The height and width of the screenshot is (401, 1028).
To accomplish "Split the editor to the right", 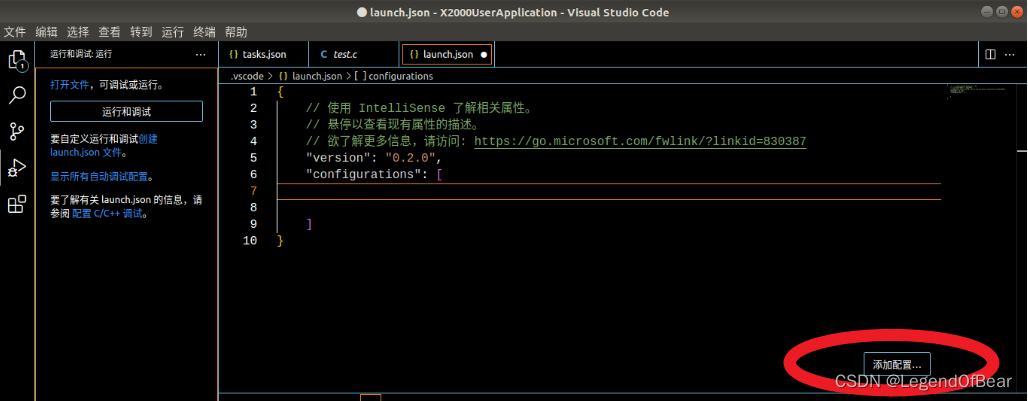I will 991,54.
